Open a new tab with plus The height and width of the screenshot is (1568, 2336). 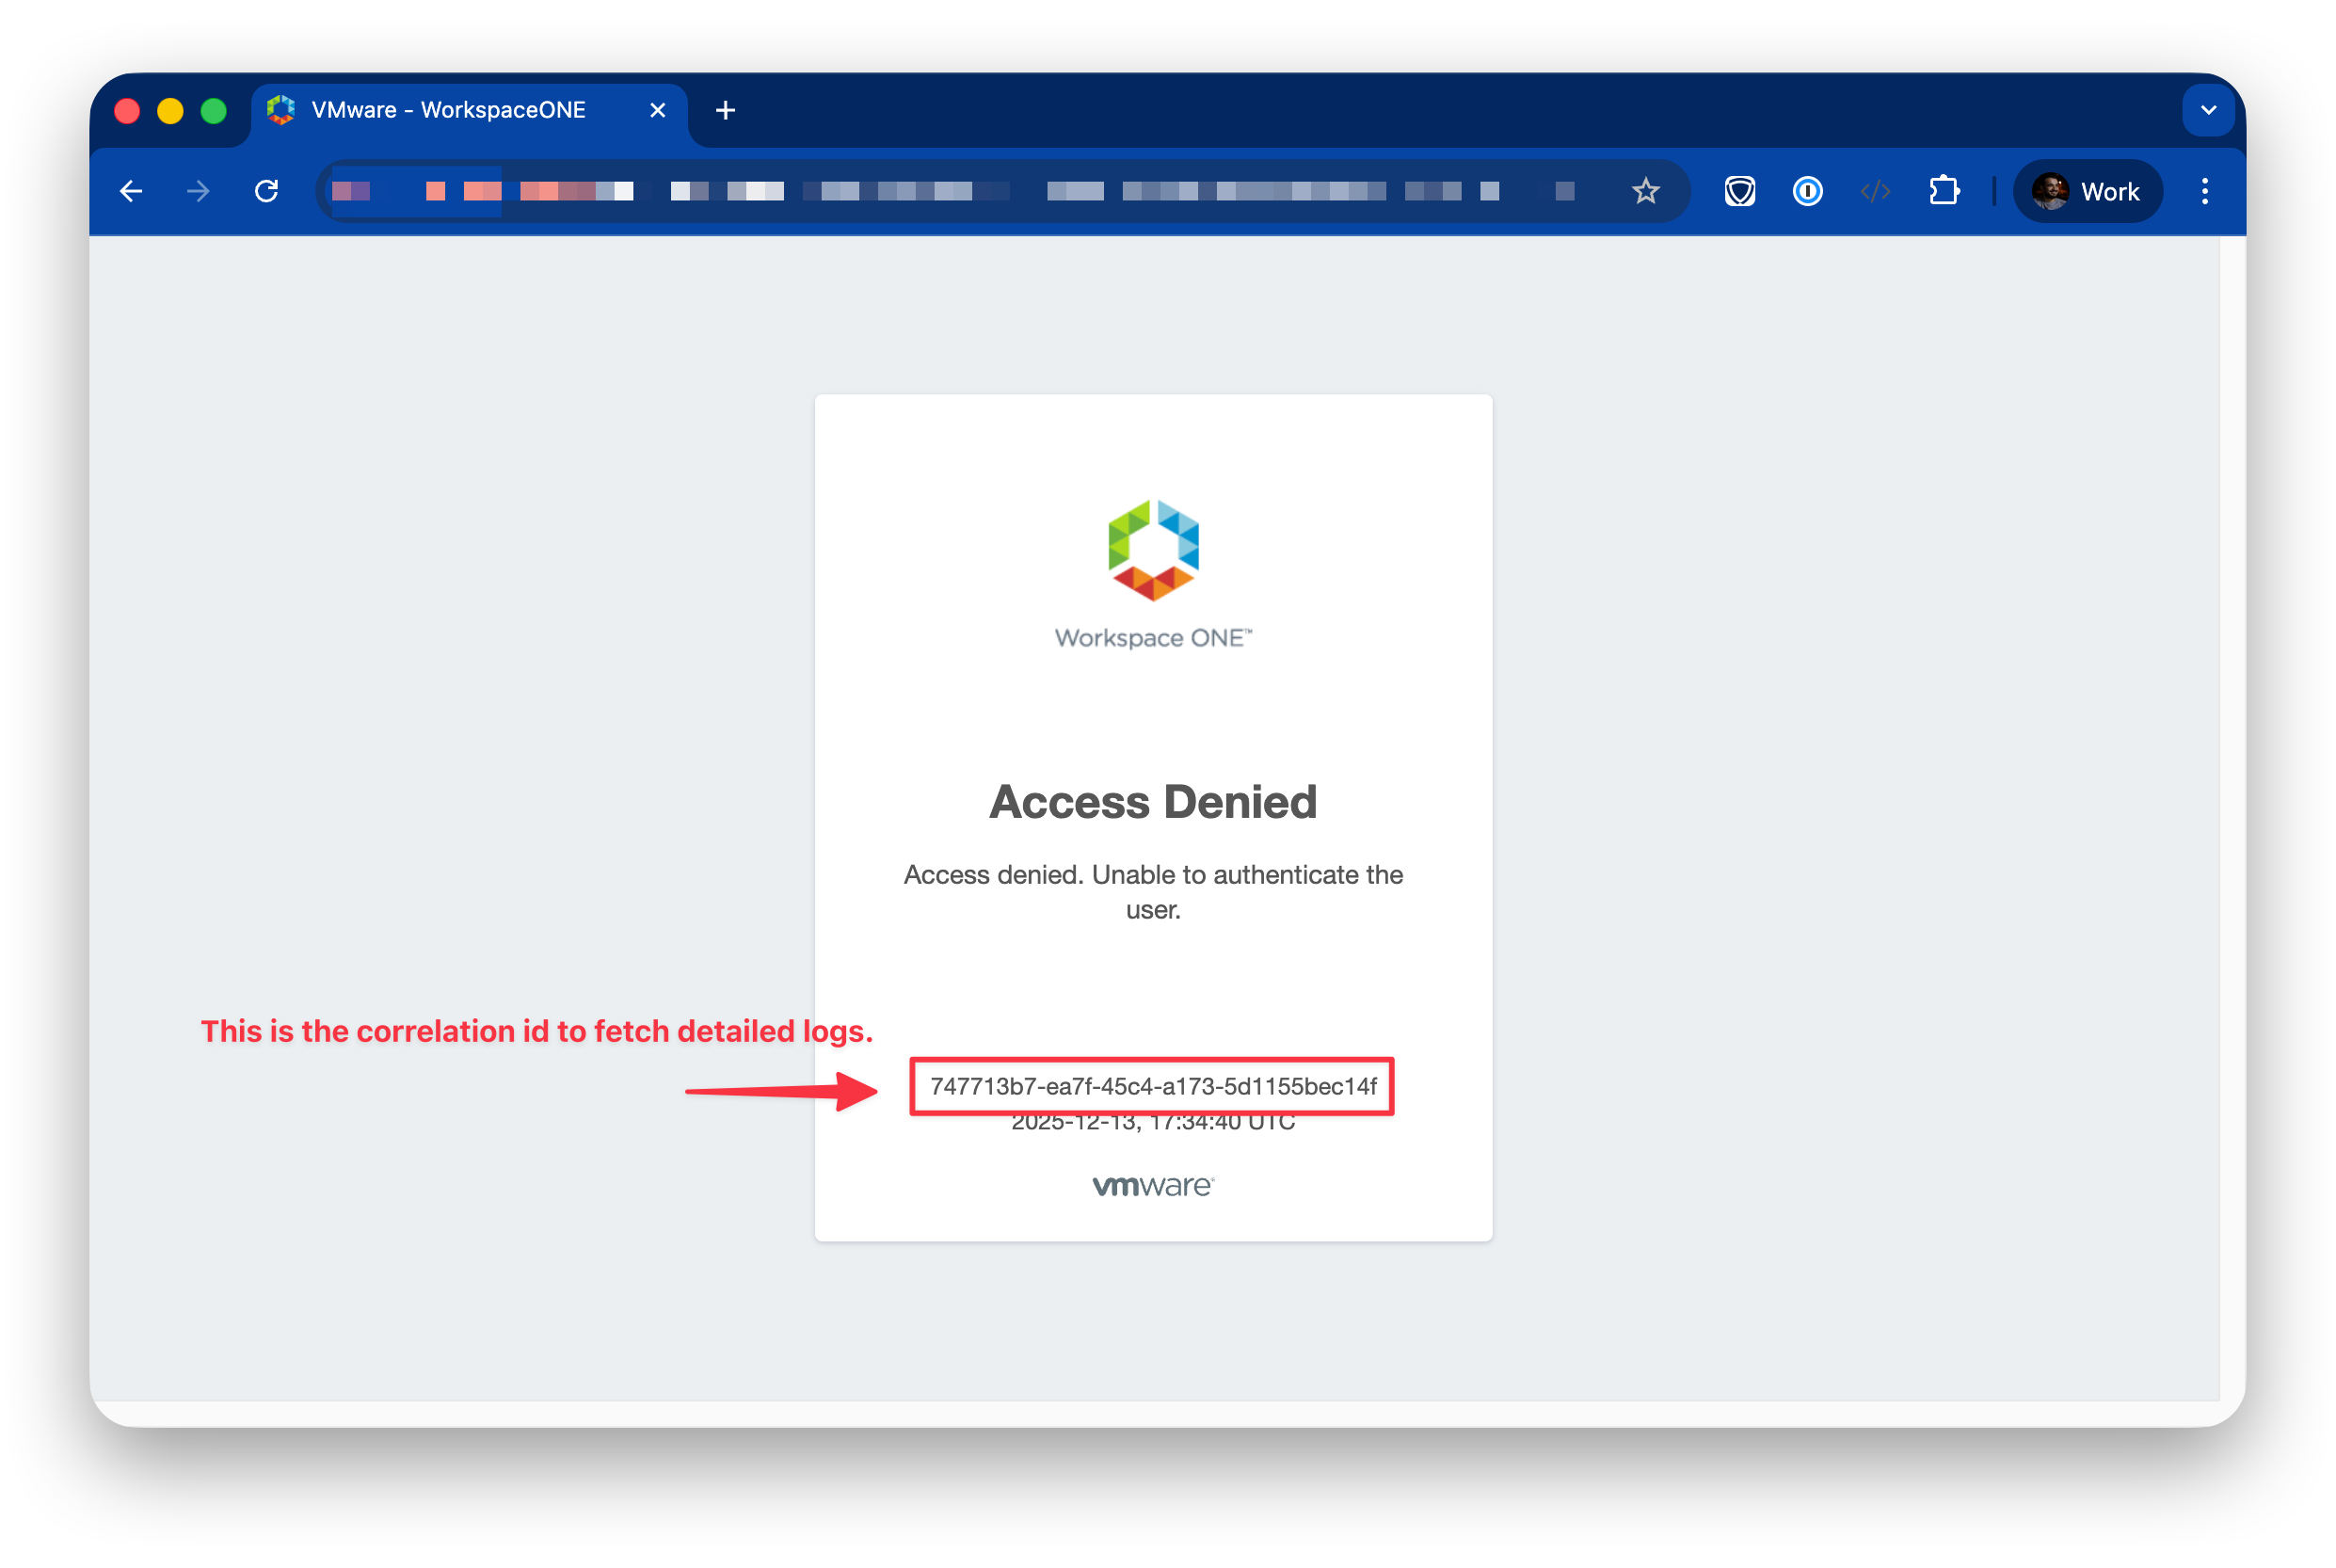pos(725,110)
